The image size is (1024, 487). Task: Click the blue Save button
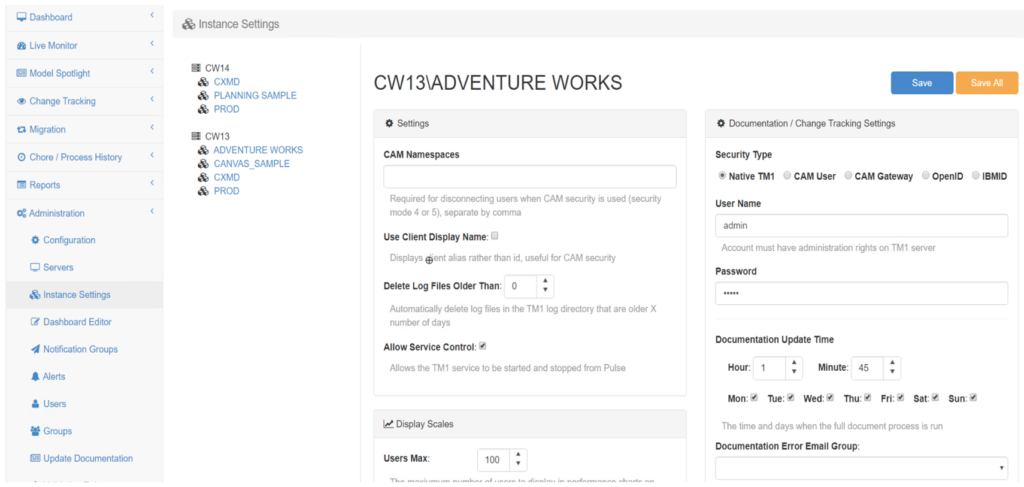pyautogui.click(x=921, y=83)
